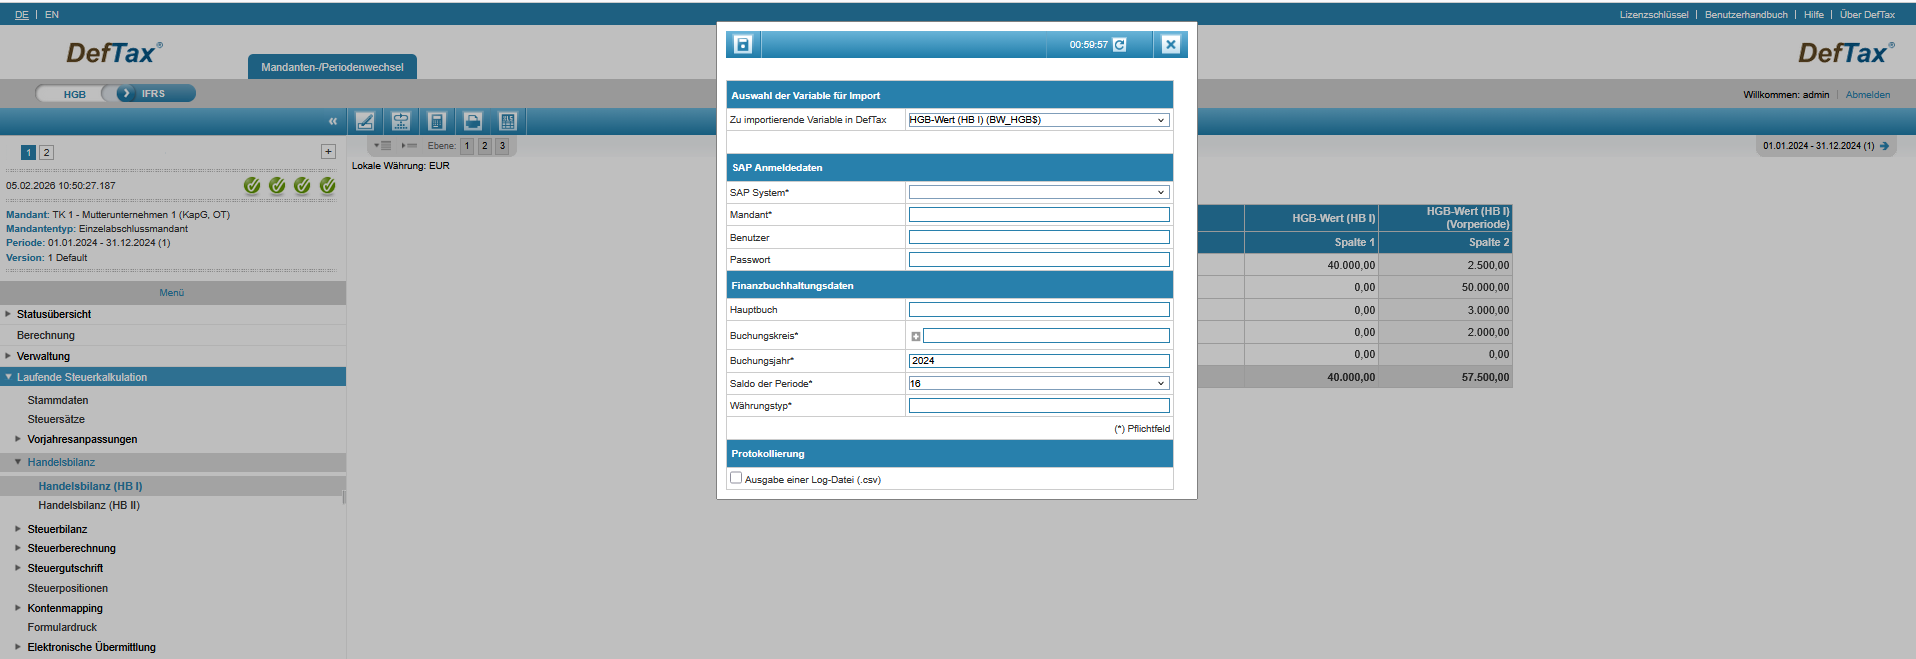Open the edit pencil toolbar icon
The width and height of the screenshot is (1916, 659).
coord(365,121)
